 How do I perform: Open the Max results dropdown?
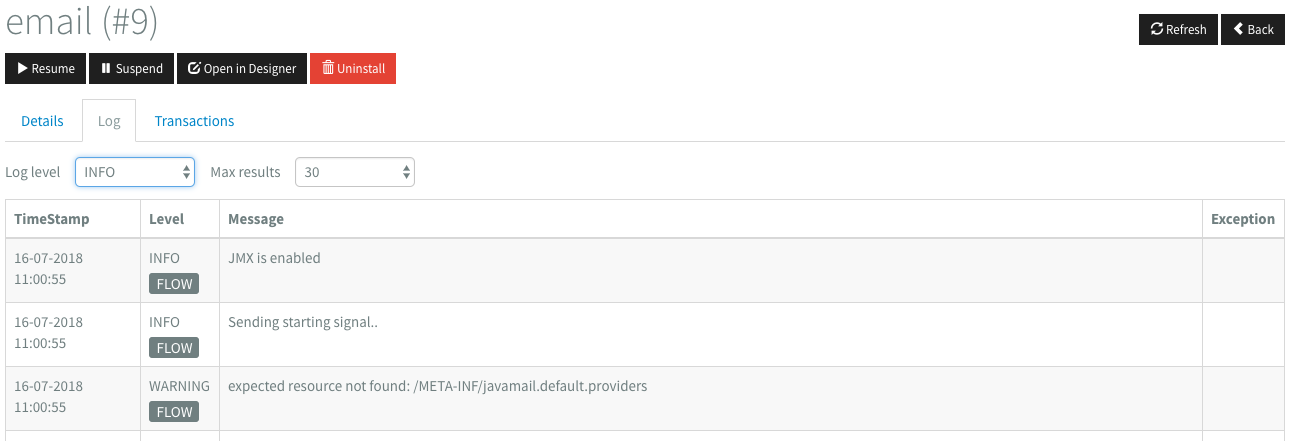pyautogui.click(x=355, y=172)
